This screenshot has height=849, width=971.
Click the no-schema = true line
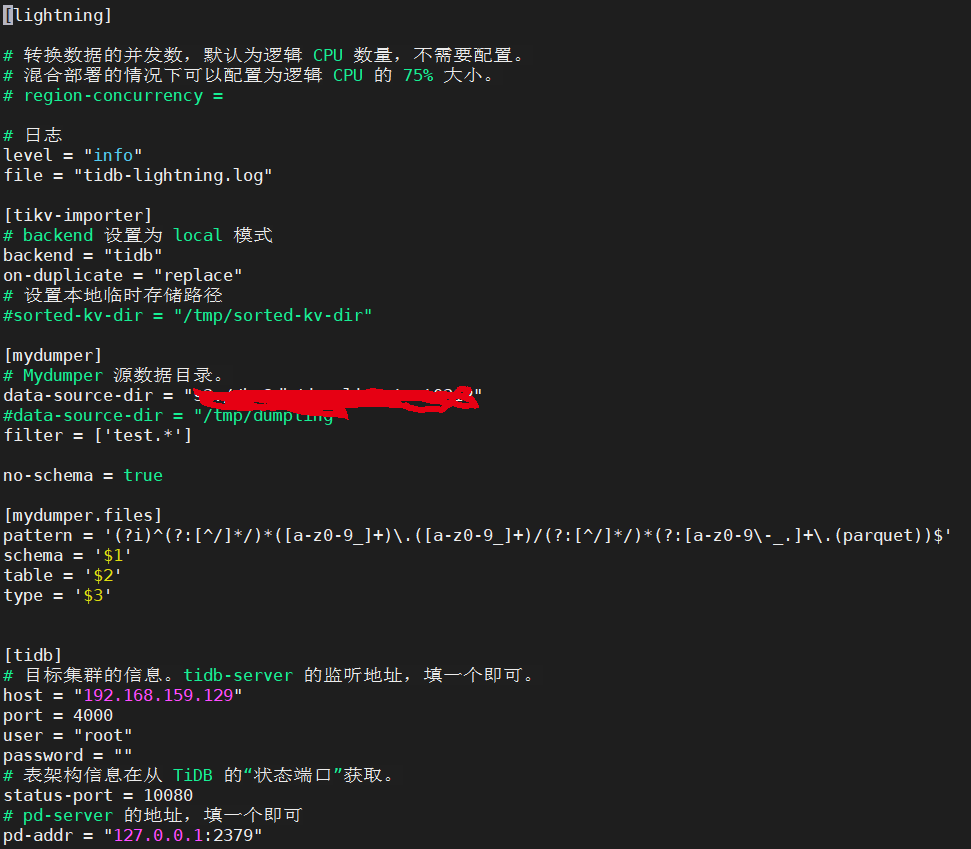click(83, 476)
